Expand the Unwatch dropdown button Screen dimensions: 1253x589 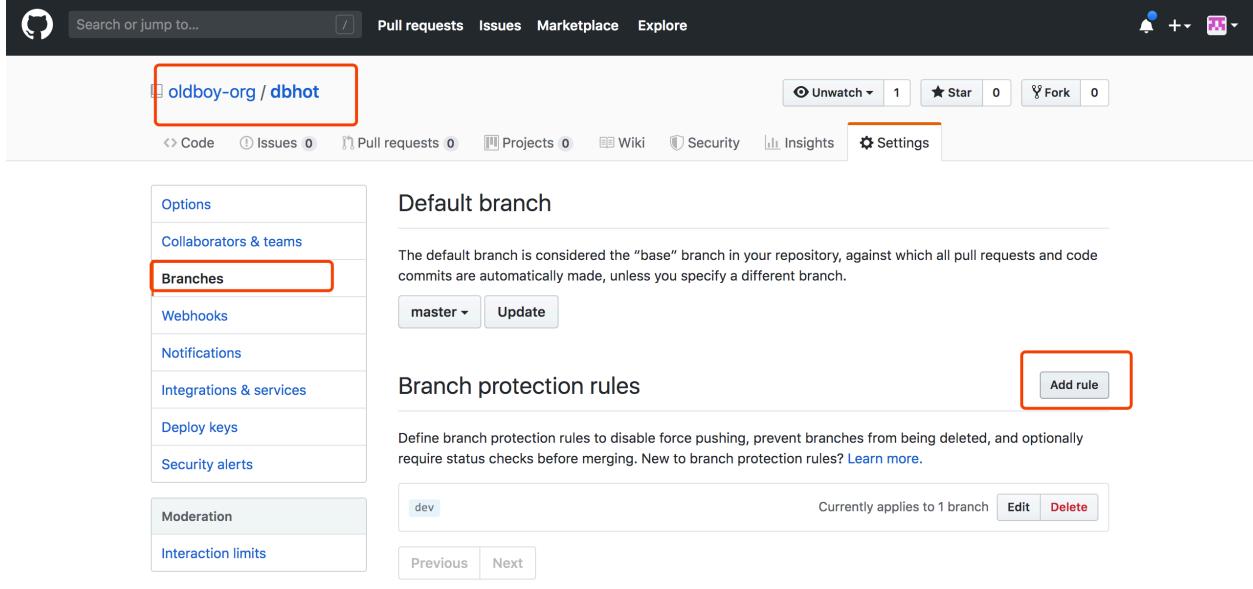click(833, 93)
